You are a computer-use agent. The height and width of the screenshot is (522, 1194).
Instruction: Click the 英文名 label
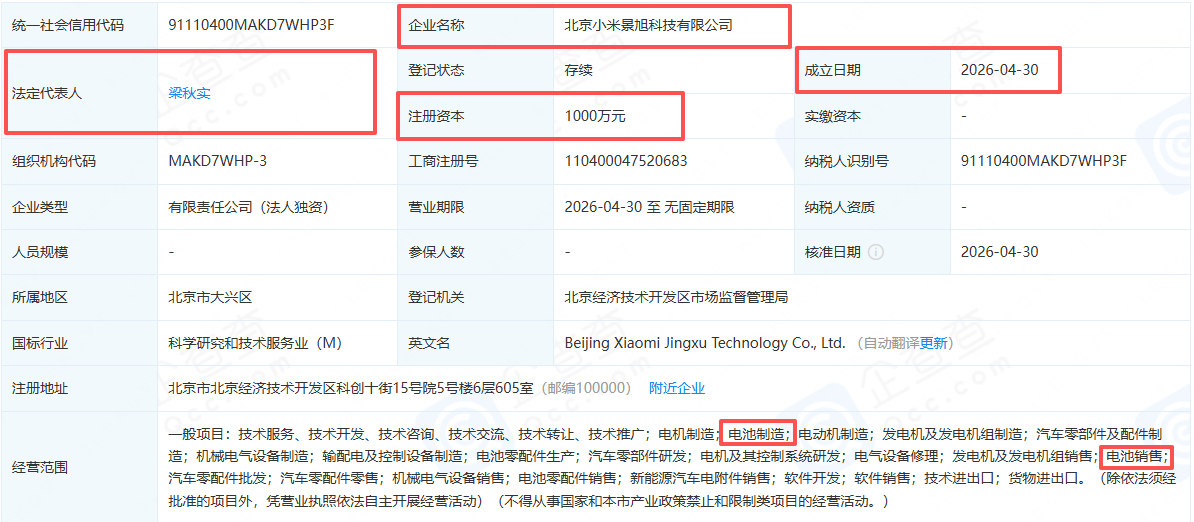[x=429, y=343]
